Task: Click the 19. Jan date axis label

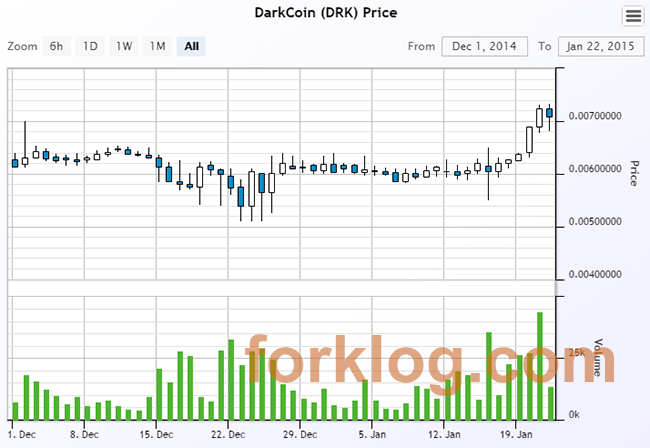Action: point(516,435)
